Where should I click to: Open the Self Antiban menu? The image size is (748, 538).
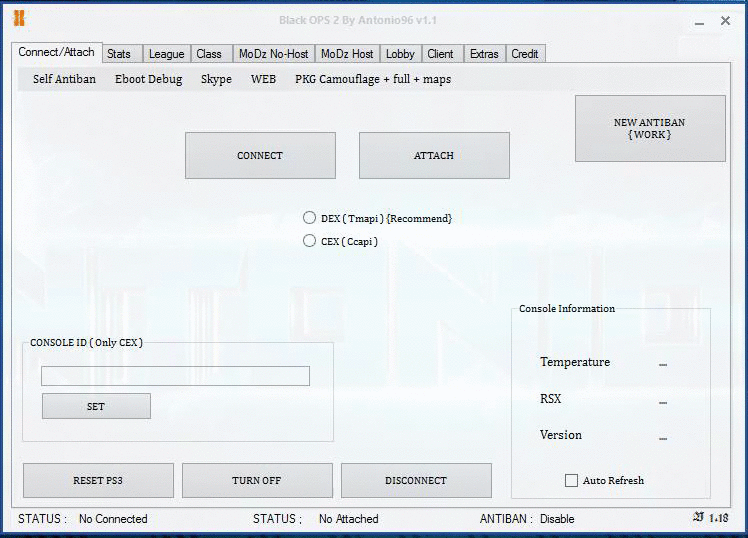pyautogui.click(x=64, y=79)
